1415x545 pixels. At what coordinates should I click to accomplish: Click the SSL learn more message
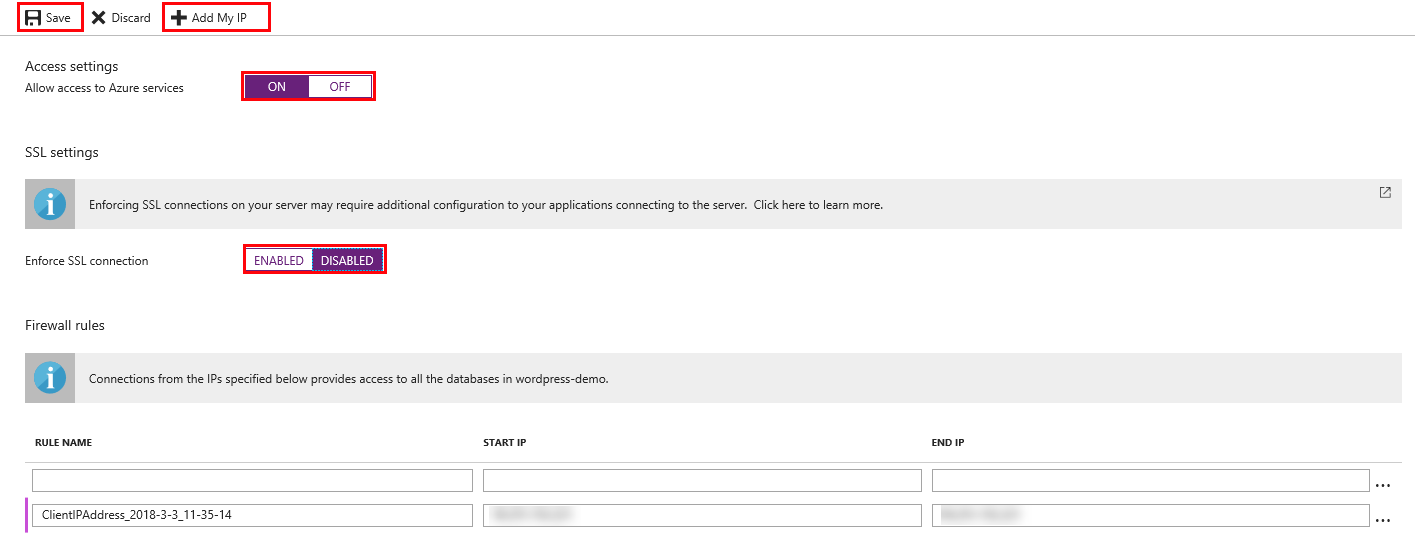[486, 205]
